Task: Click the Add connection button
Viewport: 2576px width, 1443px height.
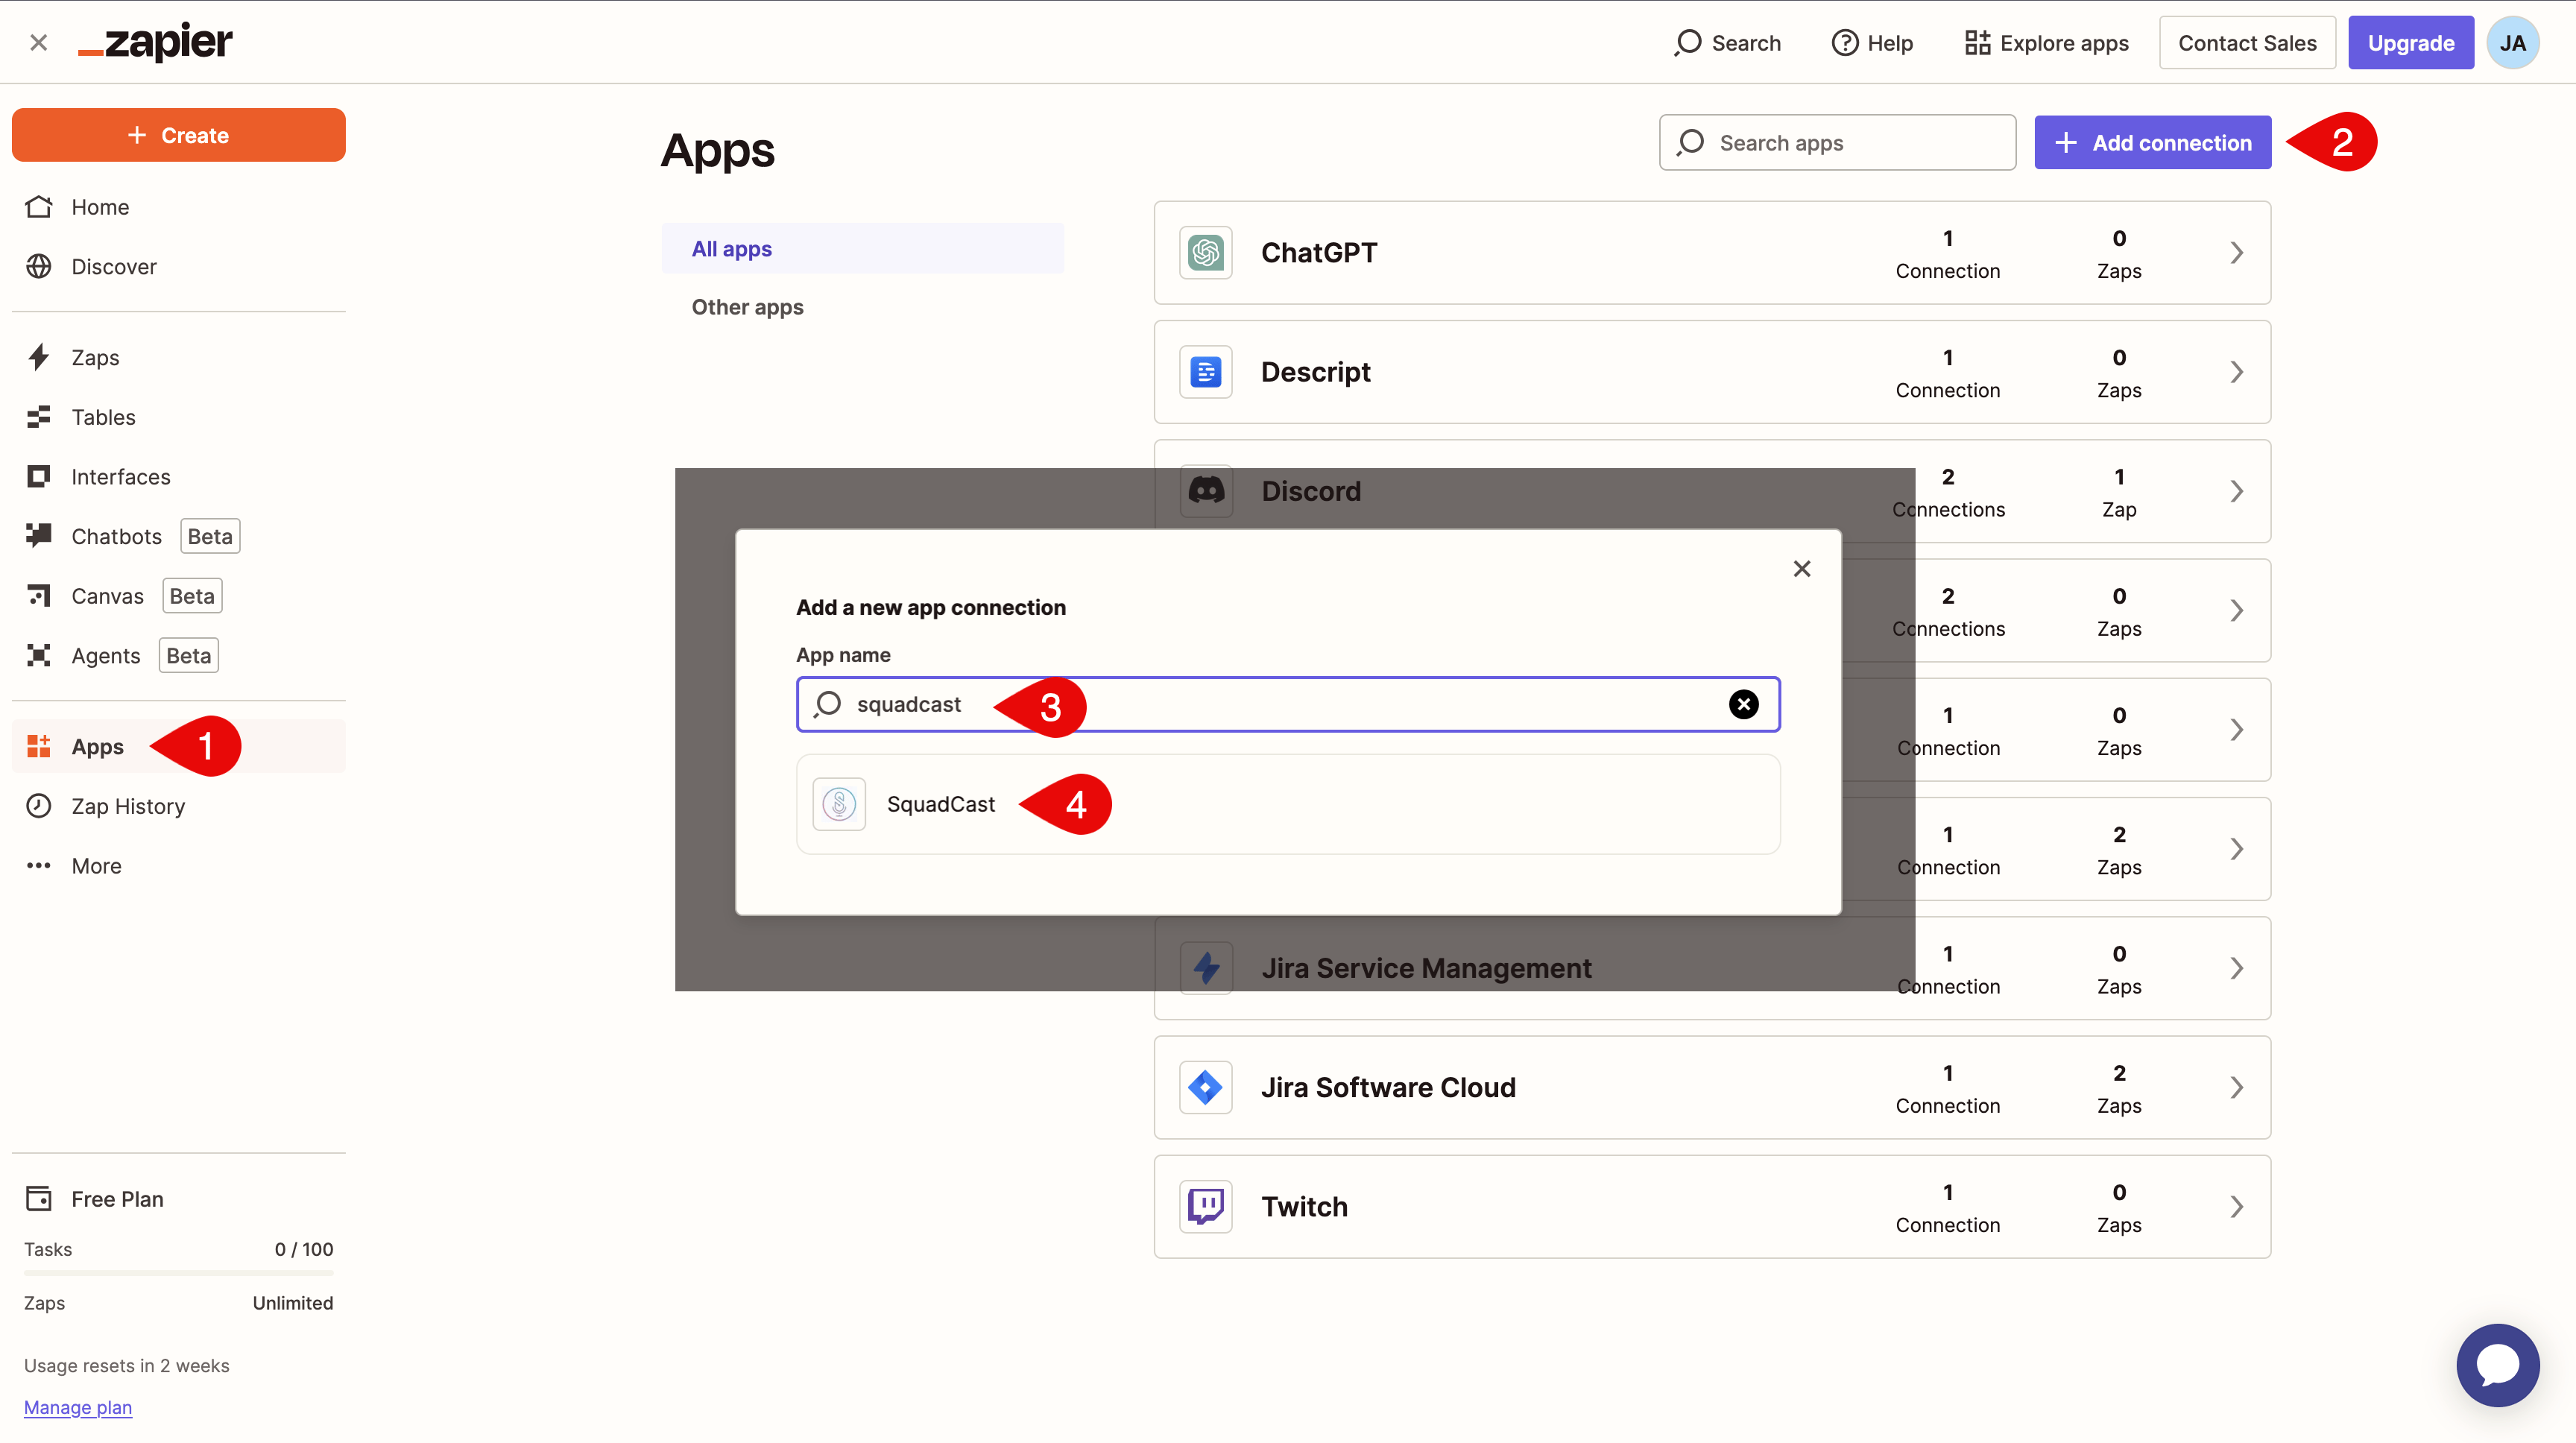Action: coord(2152,143)
